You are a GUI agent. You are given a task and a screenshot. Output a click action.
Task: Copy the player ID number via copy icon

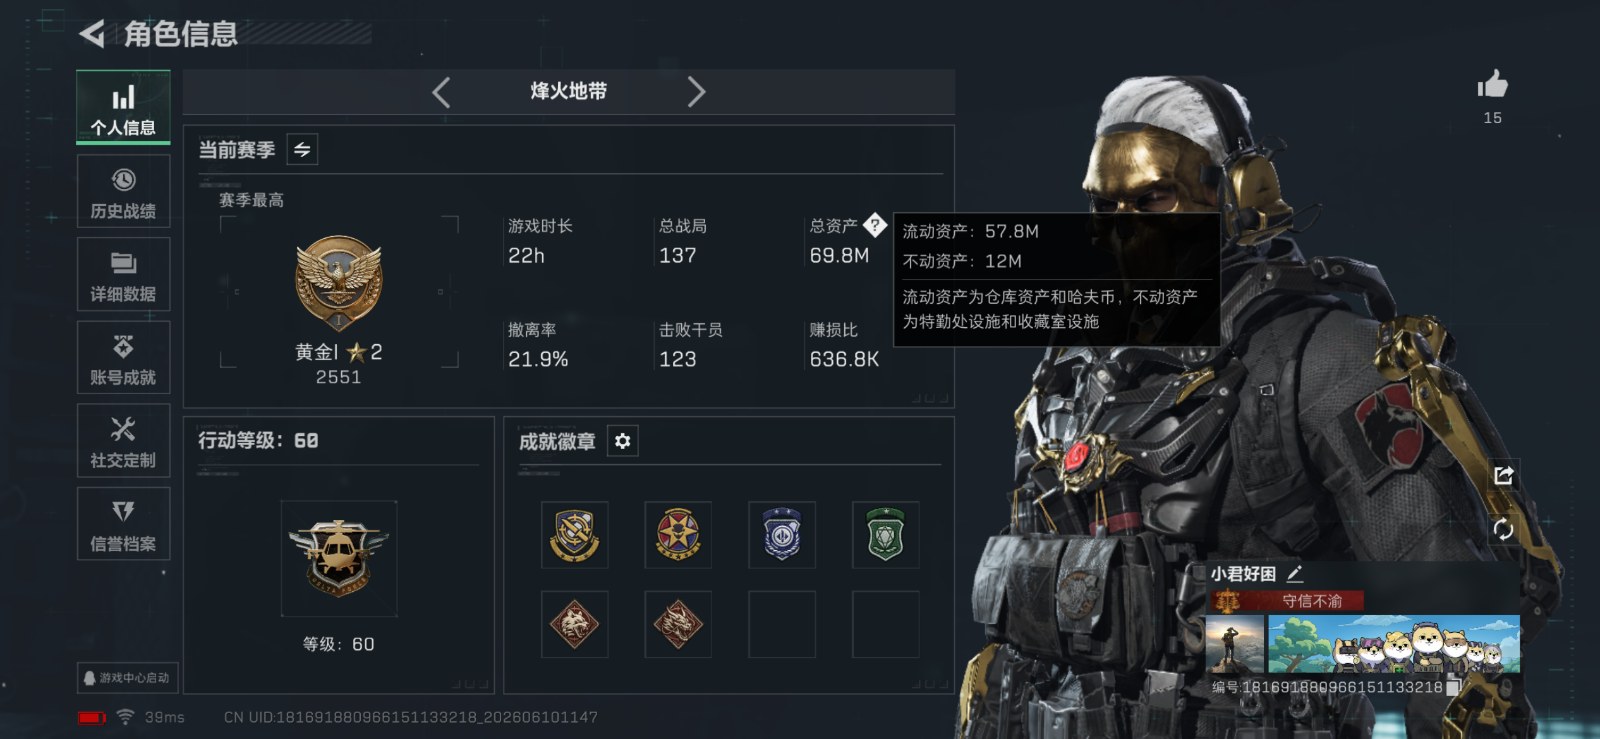tap(1454, 687)
